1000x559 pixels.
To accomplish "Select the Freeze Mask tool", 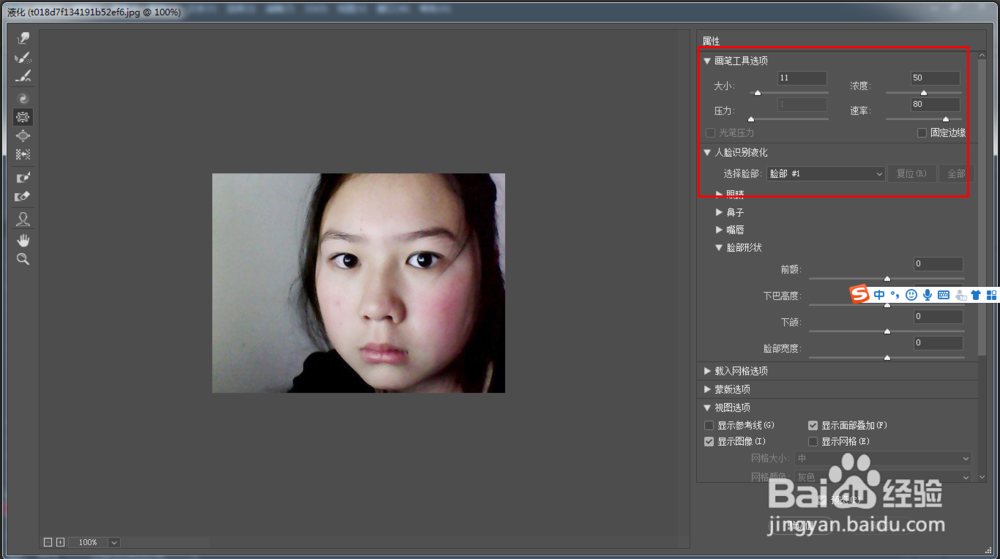I will click(x=23, y=177).
